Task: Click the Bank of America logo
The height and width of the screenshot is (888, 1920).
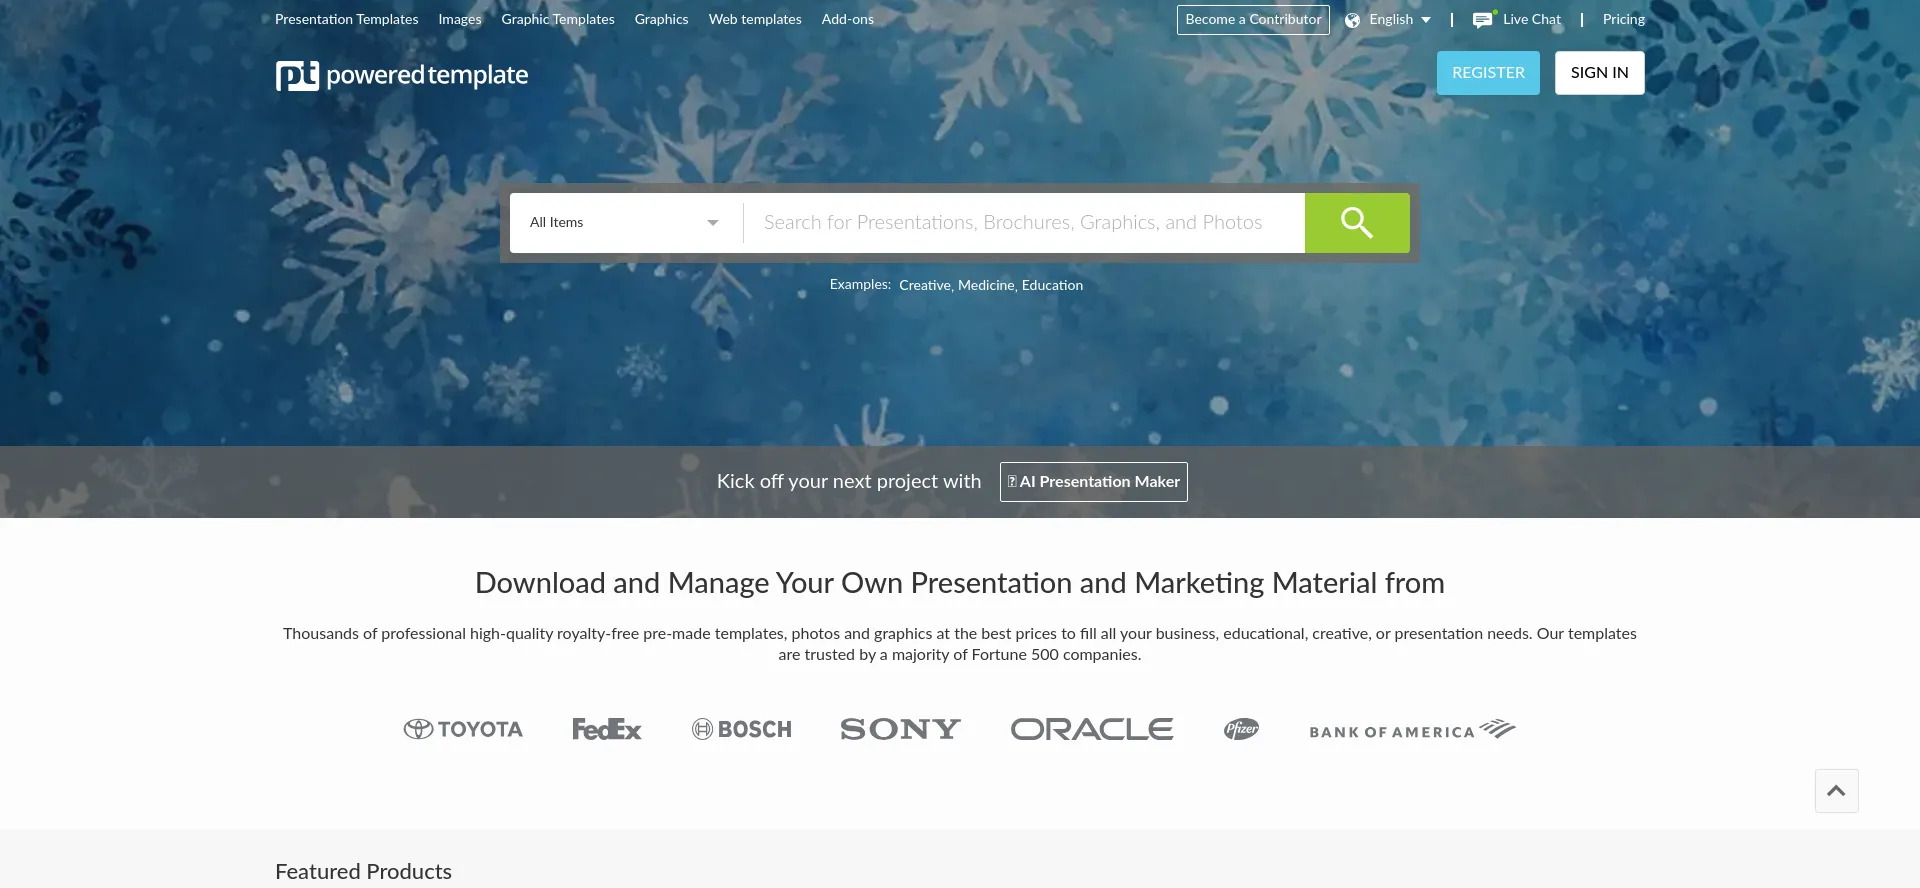Action: pyautogui.click(x=1412, y=730)
